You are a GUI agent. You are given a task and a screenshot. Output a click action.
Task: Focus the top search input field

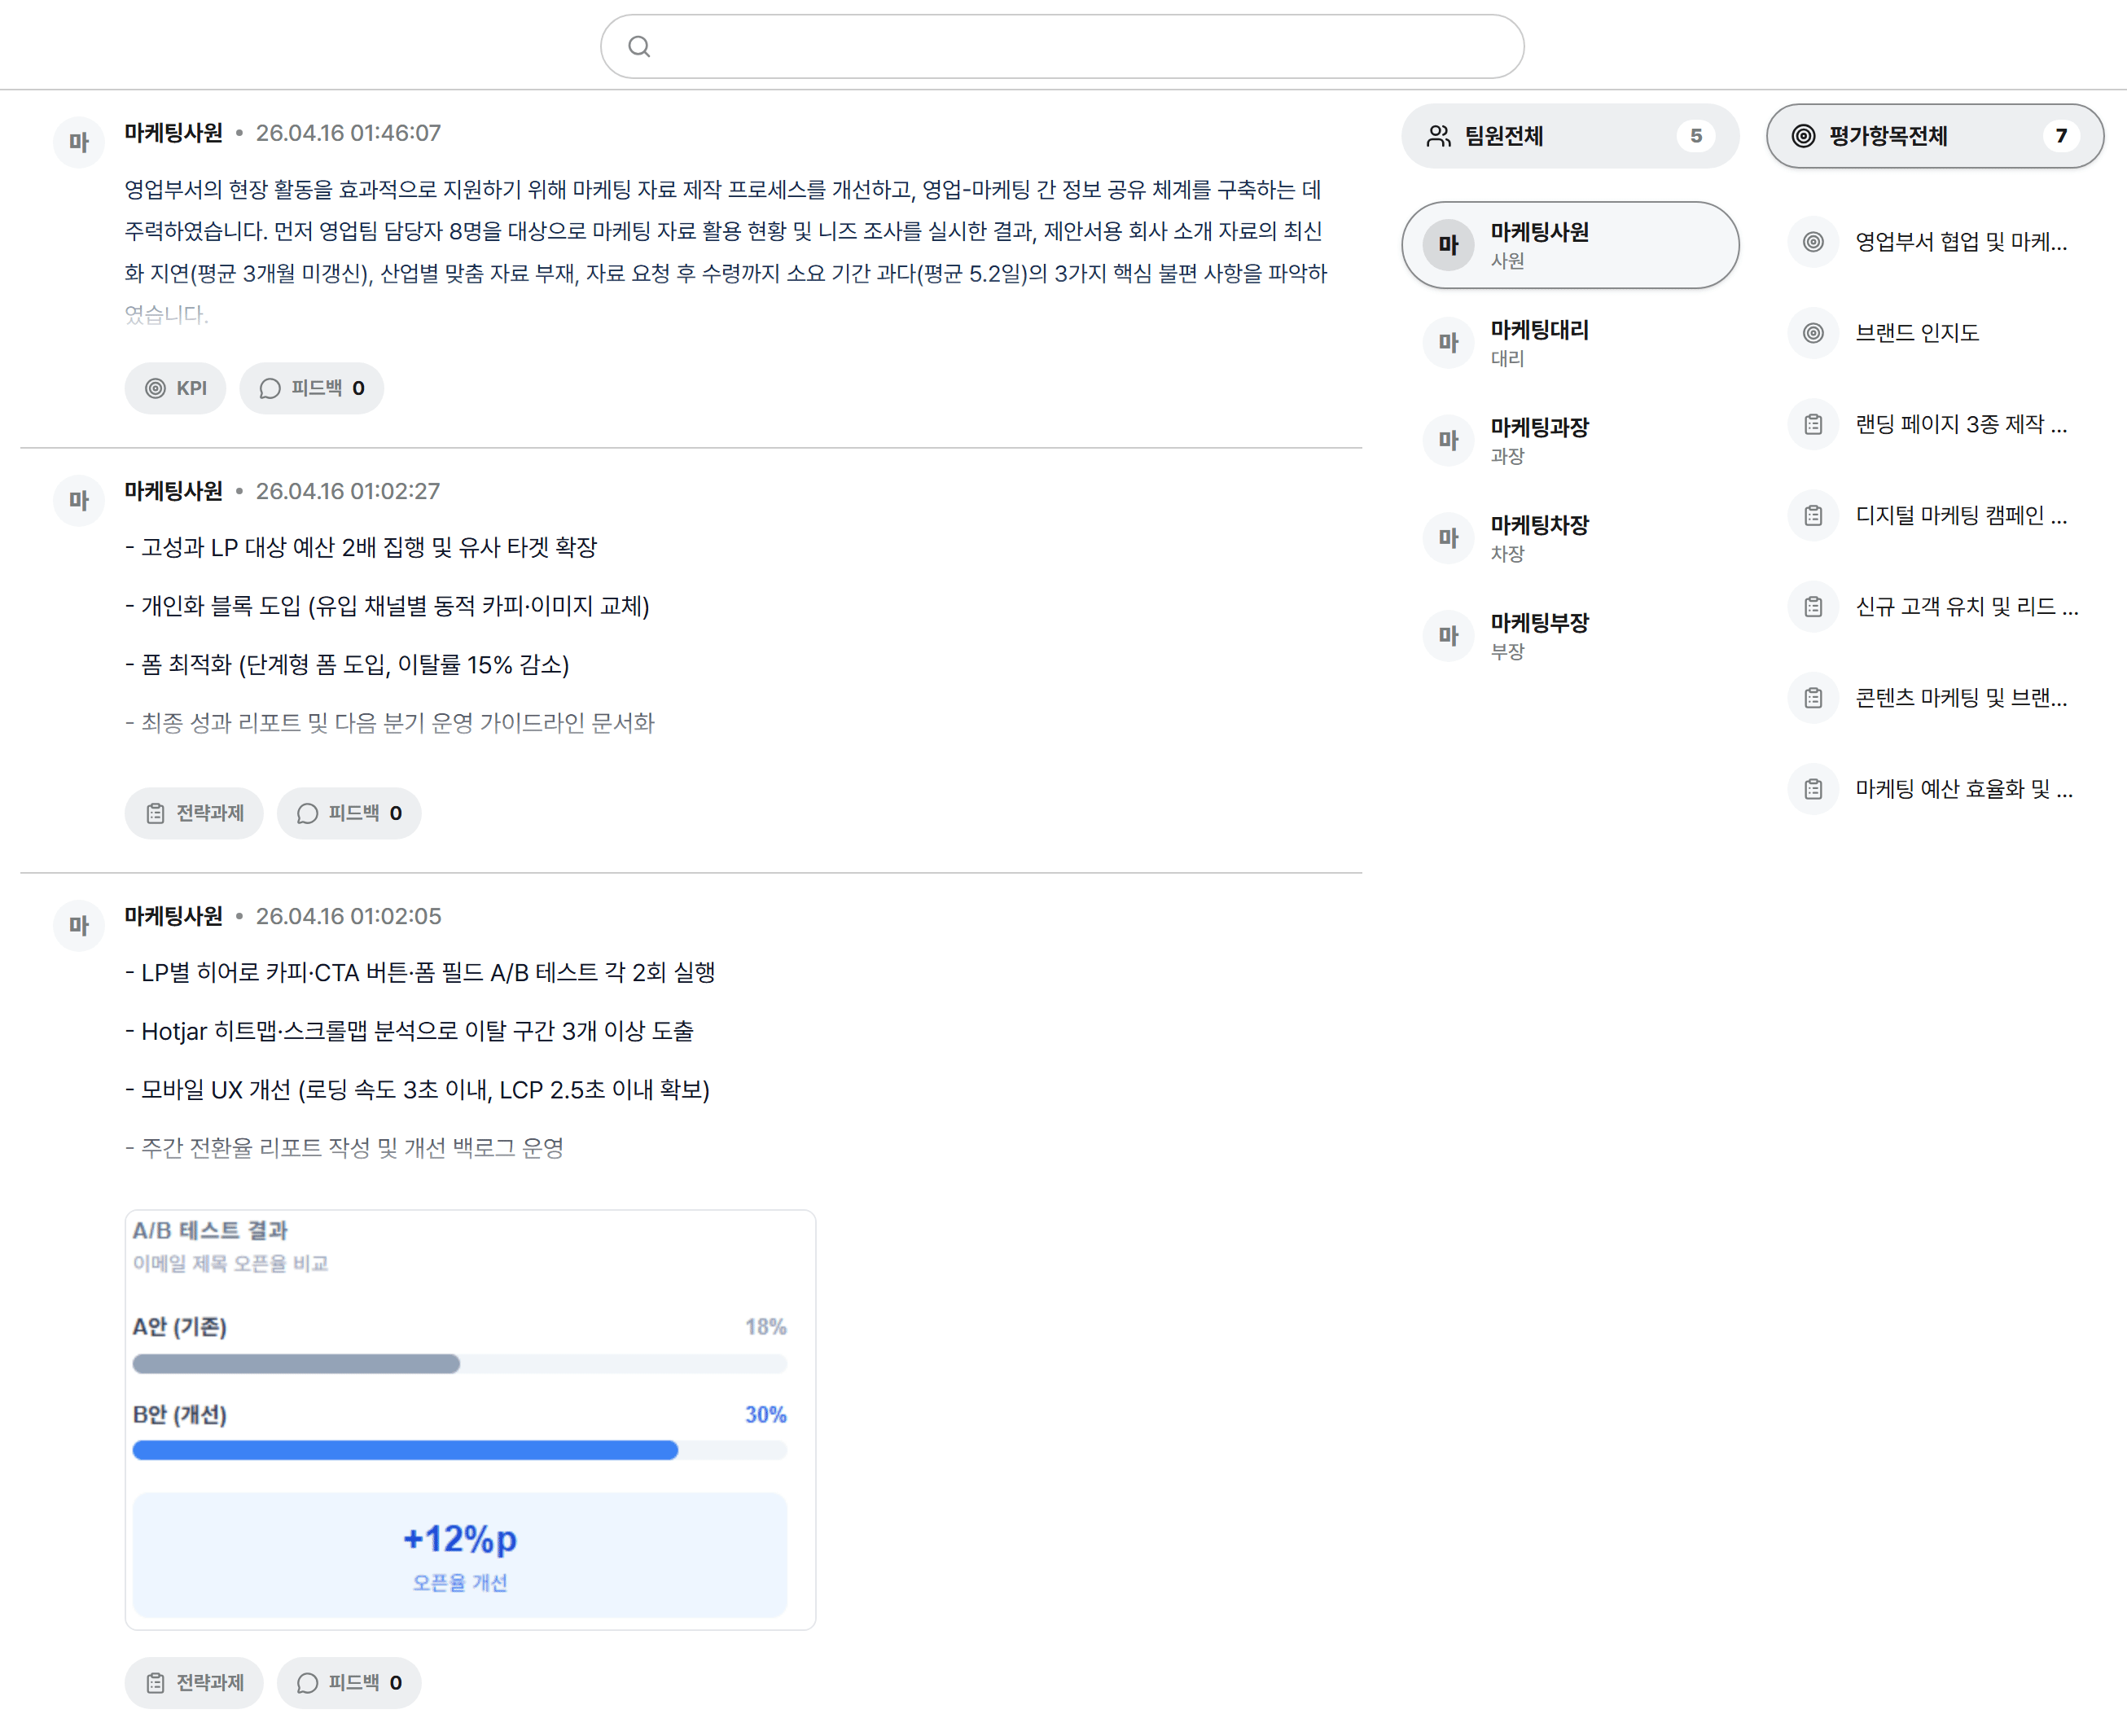point(1062,46)
